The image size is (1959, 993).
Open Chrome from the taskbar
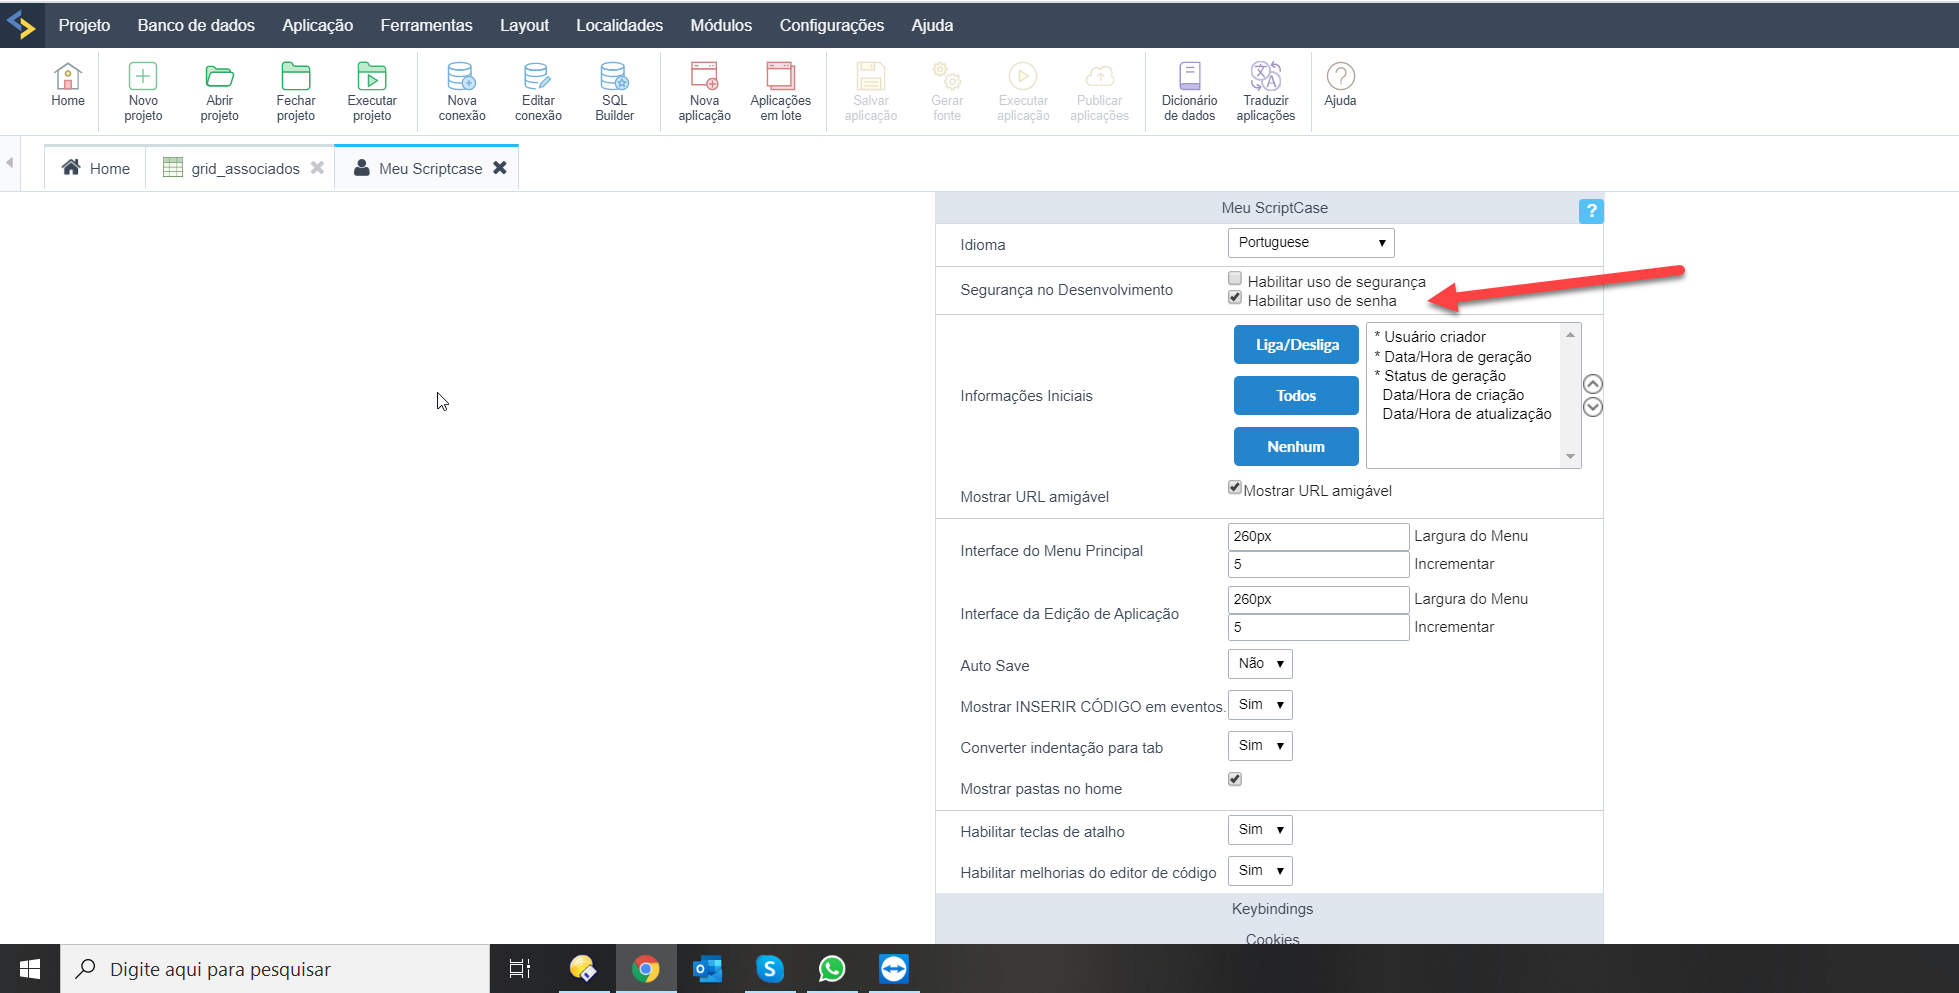pos(646,969)
